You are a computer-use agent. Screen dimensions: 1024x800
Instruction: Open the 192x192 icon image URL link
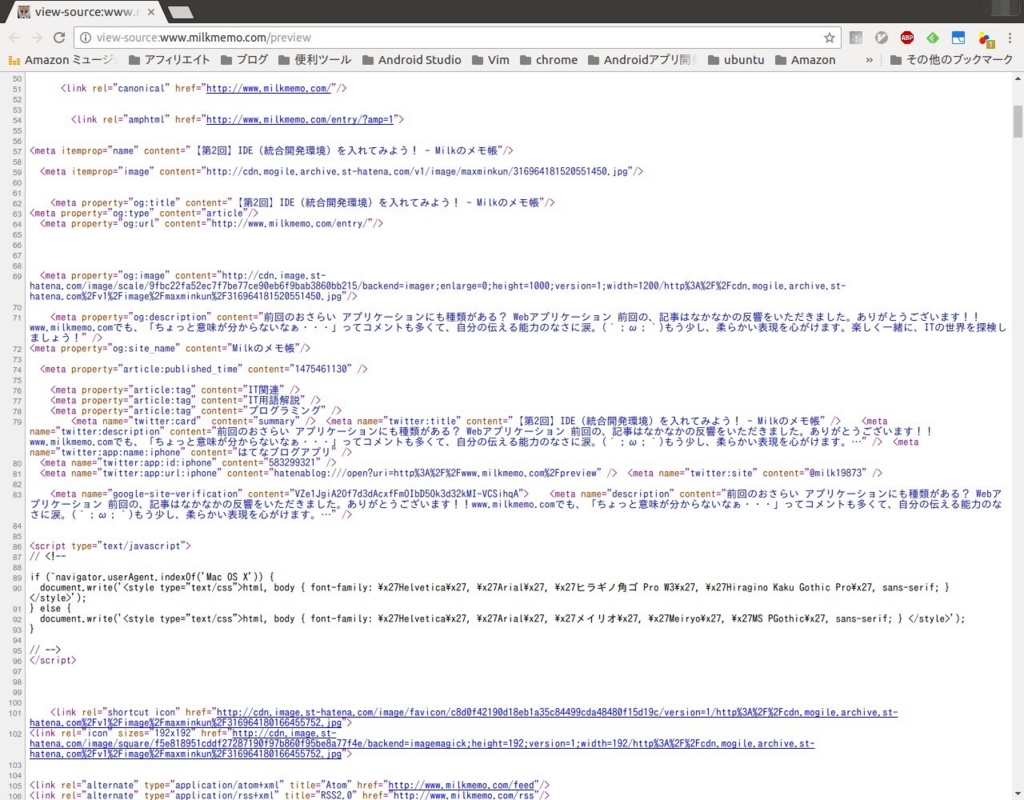422,744
